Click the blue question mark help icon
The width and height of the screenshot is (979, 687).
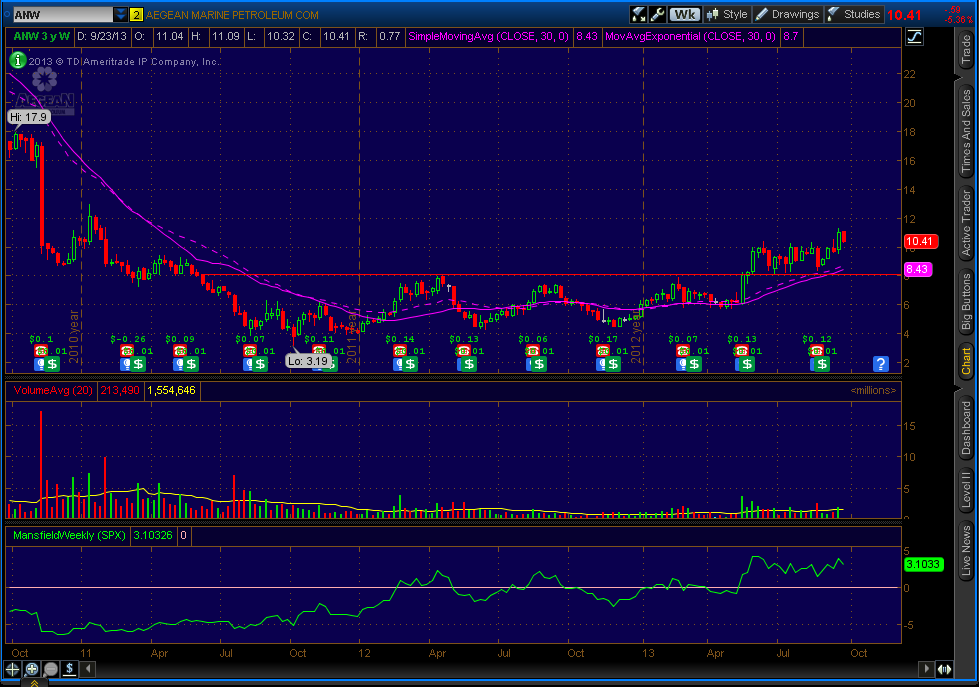click(x=881, y=363)
